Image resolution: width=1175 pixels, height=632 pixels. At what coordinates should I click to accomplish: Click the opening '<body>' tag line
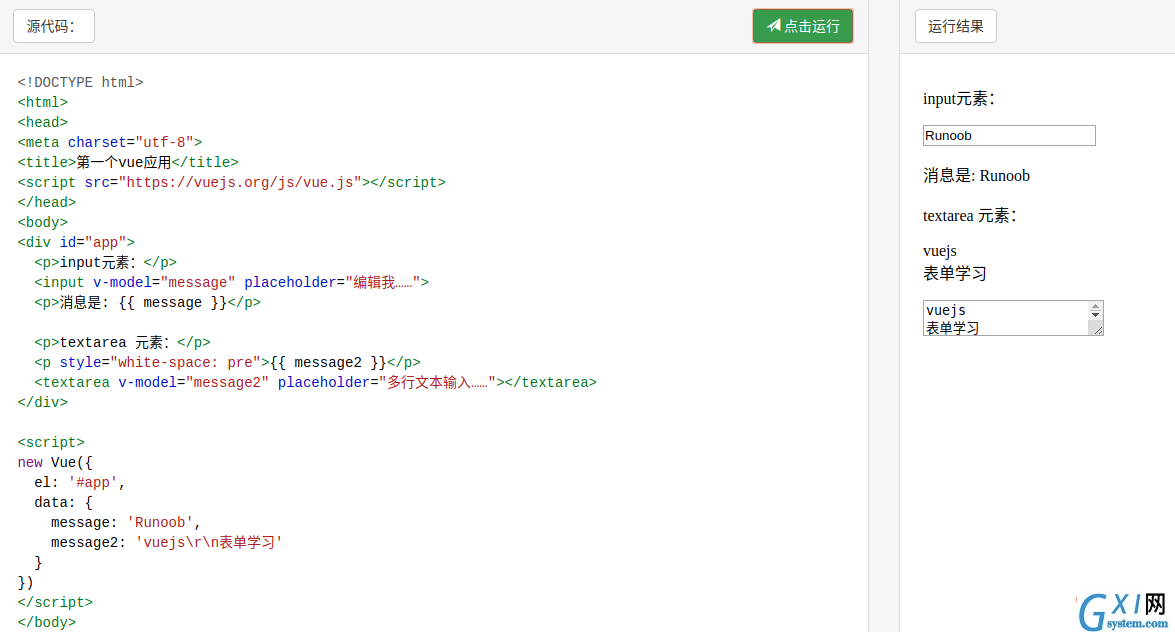(43, 223)
